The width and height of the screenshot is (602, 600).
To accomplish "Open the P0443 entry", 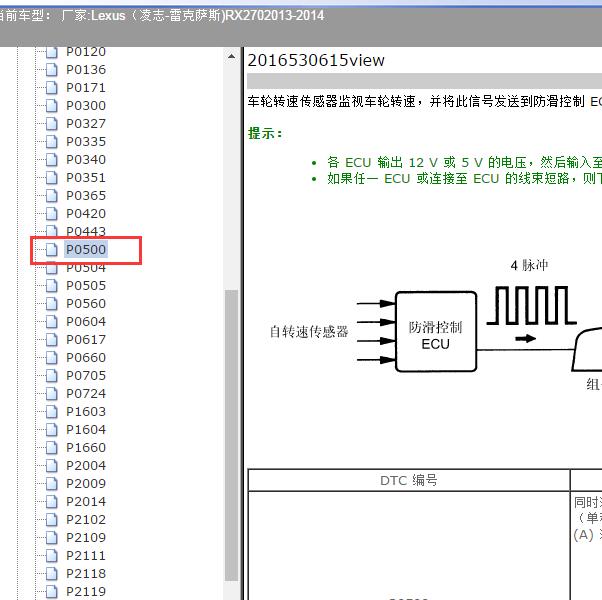I will (x=86, y=231).
